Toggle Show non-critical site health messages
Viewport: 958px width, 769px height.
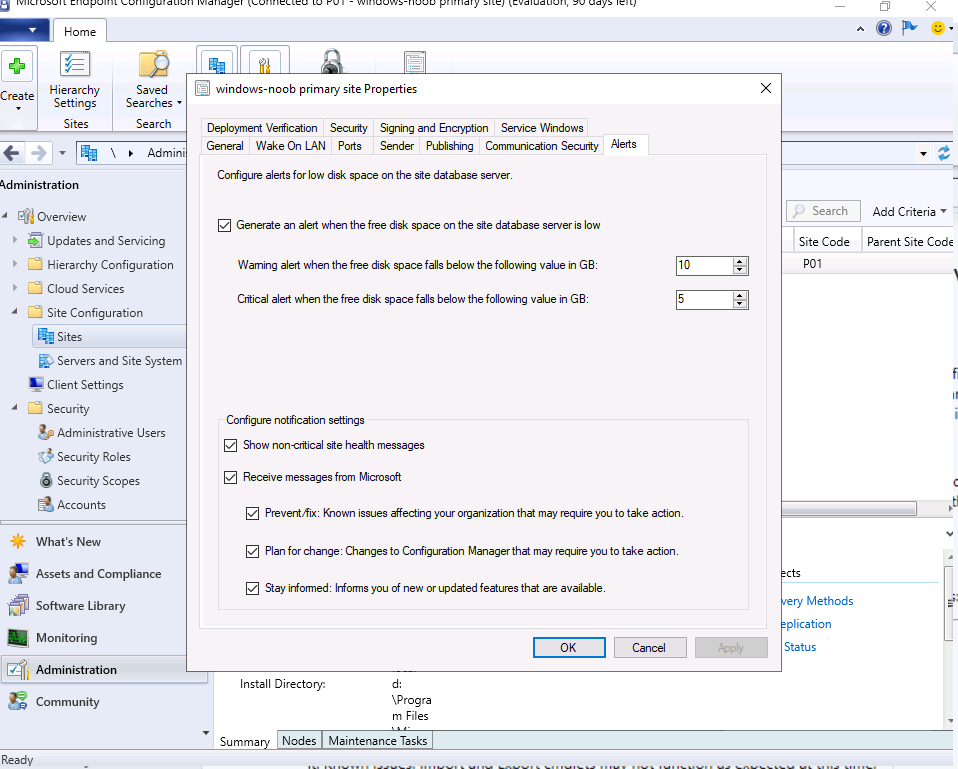tap(230, 445)
